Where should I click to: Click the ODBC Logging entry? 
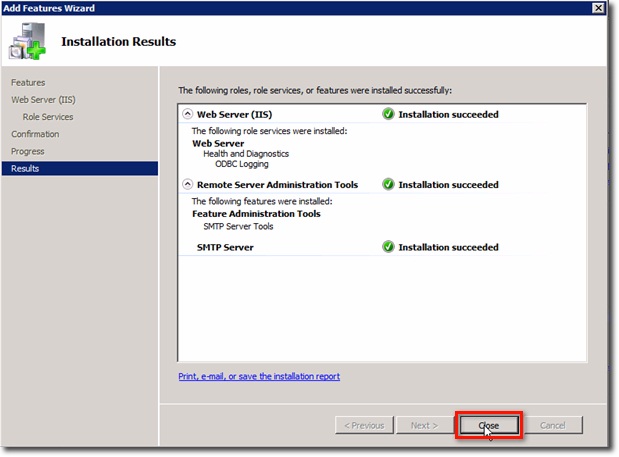point(242,164)
